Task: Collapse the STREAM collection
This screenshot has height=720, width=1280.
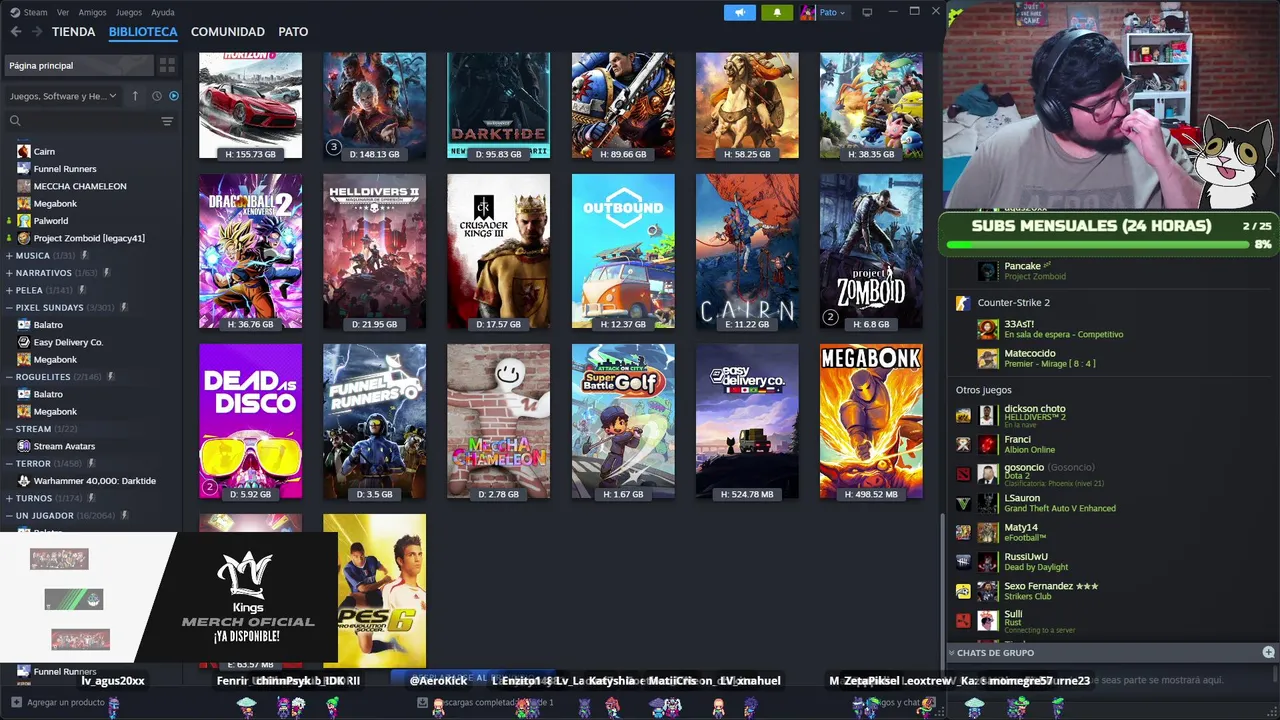Action: click(8, 429)
